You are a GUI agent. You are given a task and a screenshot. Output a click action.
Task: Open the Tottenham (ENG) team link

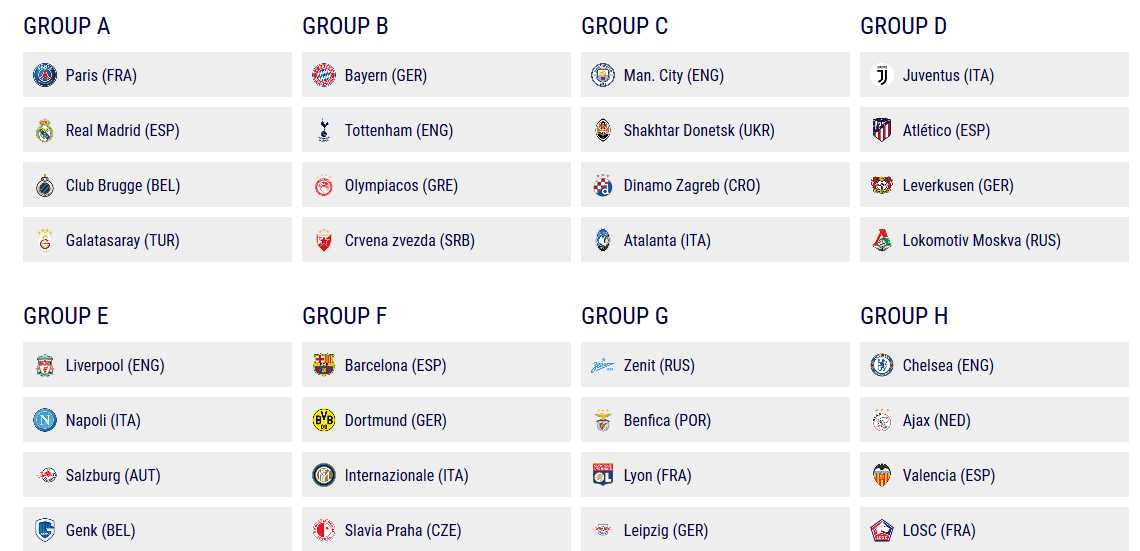click(x=398, y=130)
